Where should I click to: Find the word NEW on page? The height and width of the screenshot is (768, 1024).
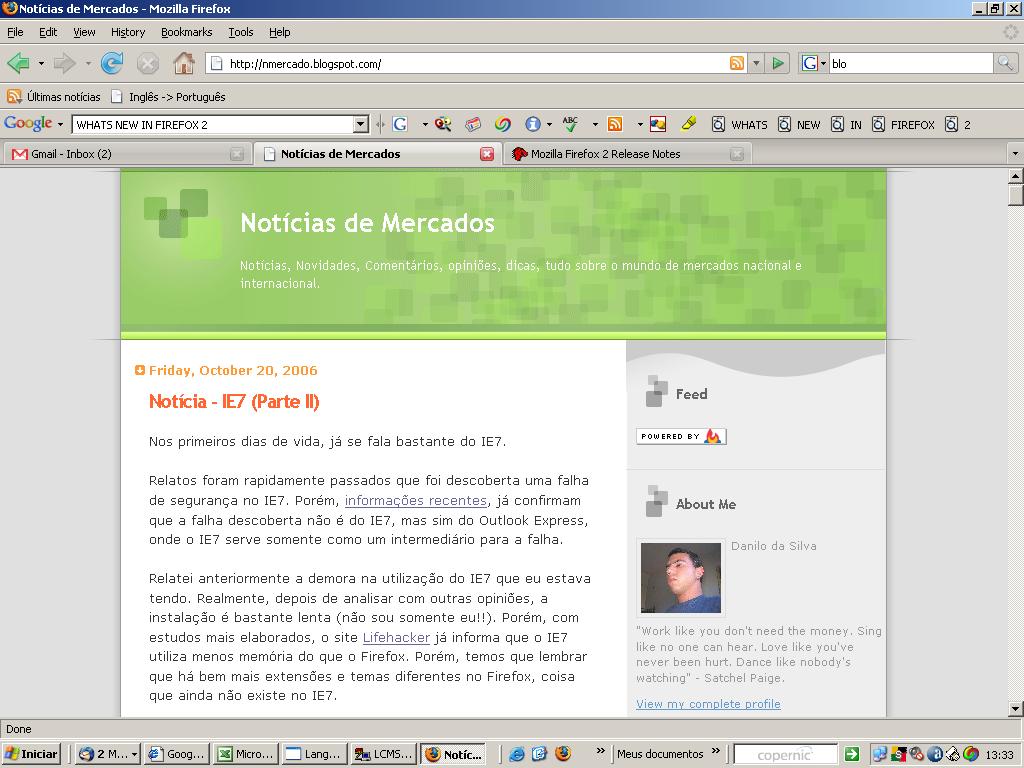(x=799, y=124)
